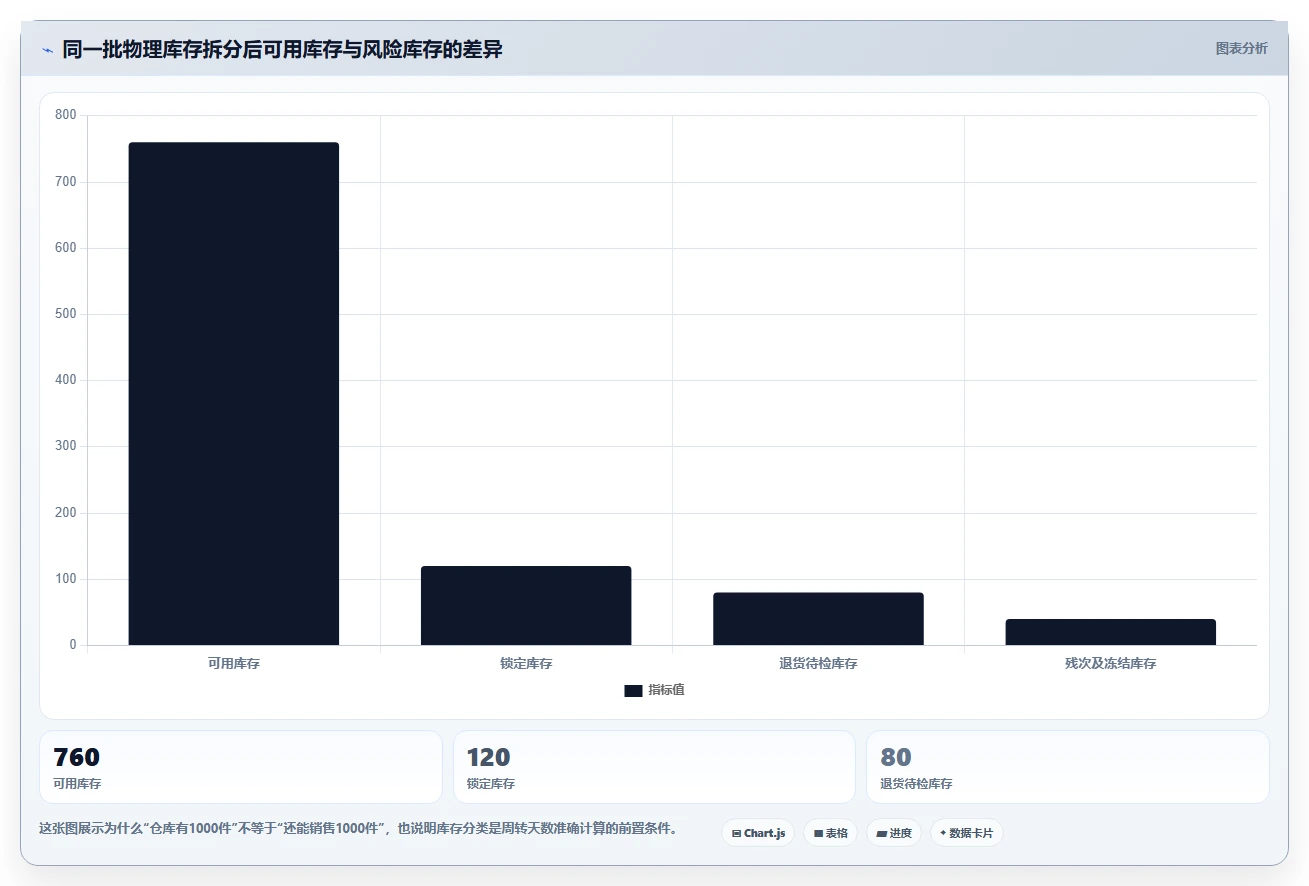This screenshot has height=886, width=1309.
Task: Toggle the 指标值 legend color box
Action: [x=633, y=691]
